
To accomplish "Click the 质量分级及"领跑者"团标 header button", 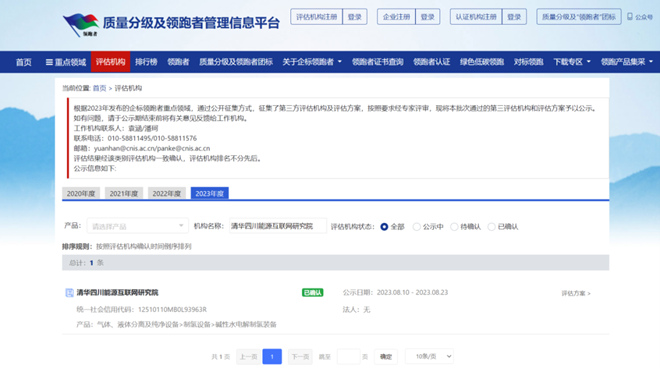I will (x=579, y=17).
